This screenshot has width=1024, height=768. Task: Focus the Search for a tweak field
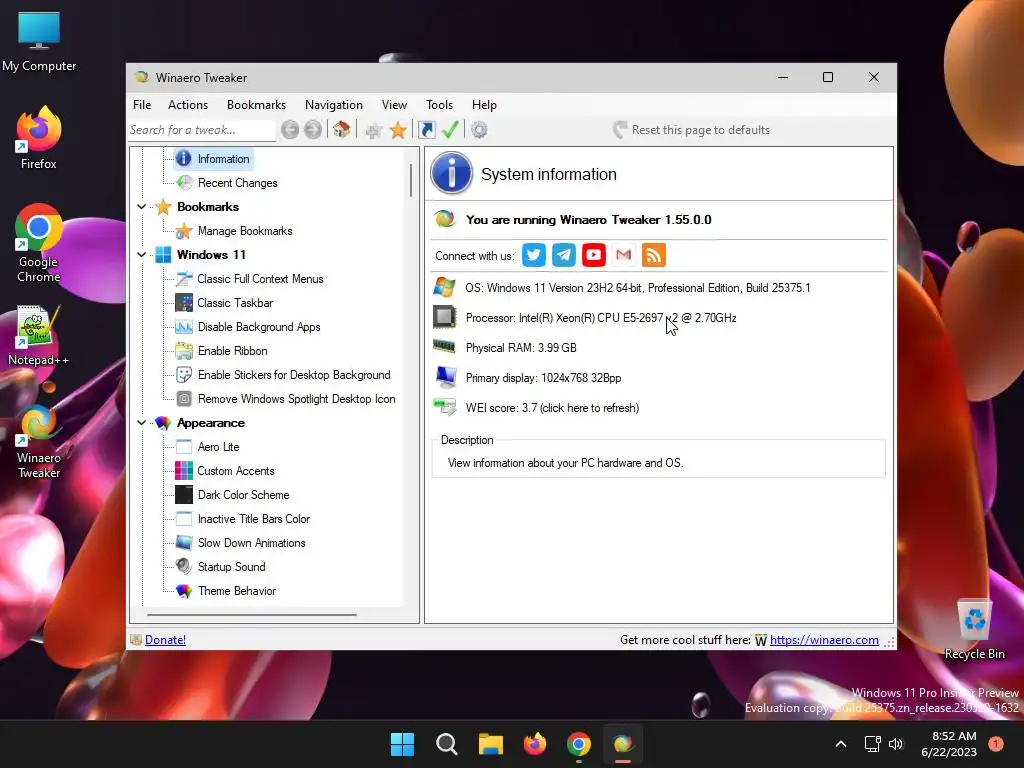pos(202,130)
